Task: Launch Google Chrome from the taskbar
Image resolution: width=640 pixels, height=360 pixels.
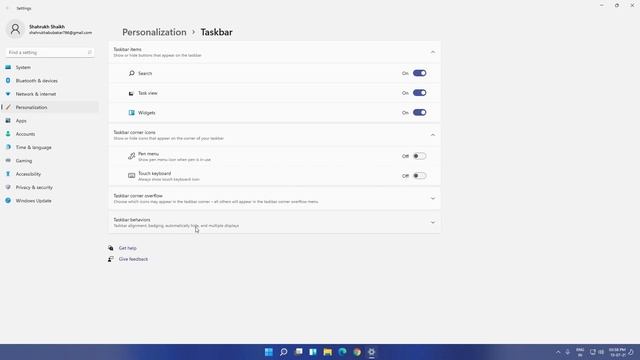Action: point(357,352)
